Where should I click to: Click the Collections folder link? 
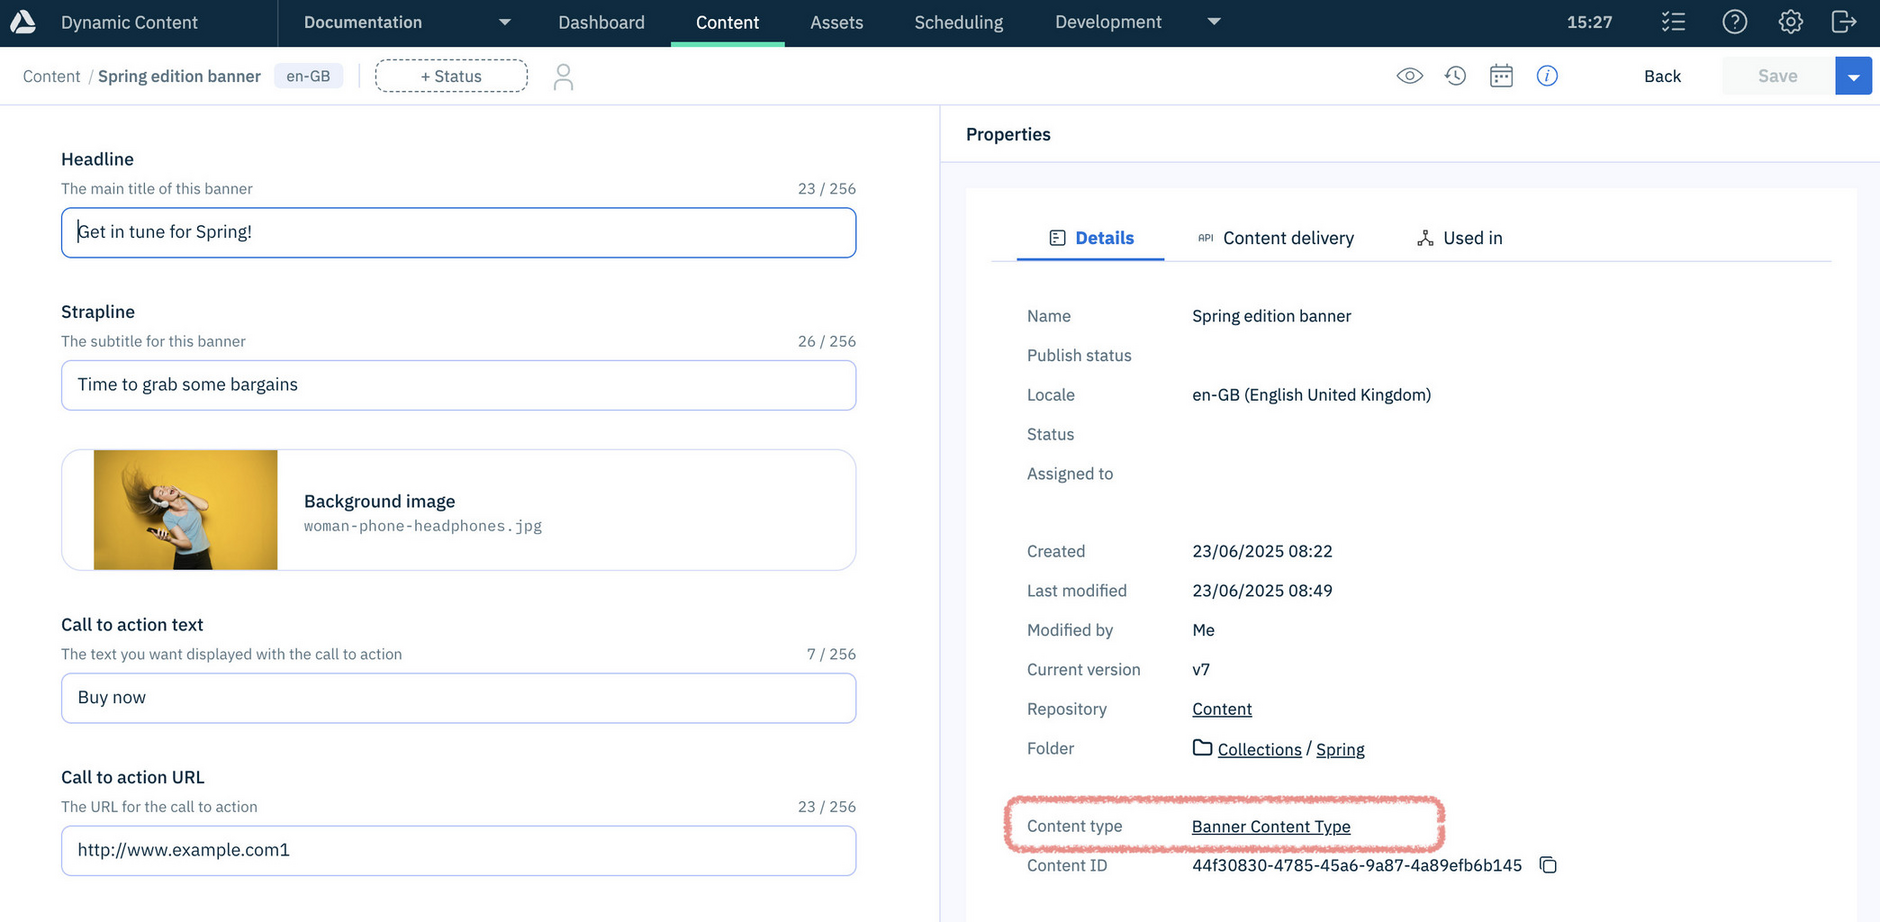tap(1259, 749)
